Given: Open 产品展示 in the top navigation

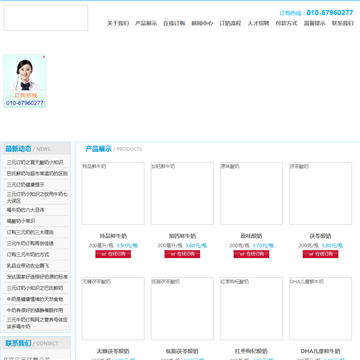Looking at the screenshot, I should coord(146,23).
